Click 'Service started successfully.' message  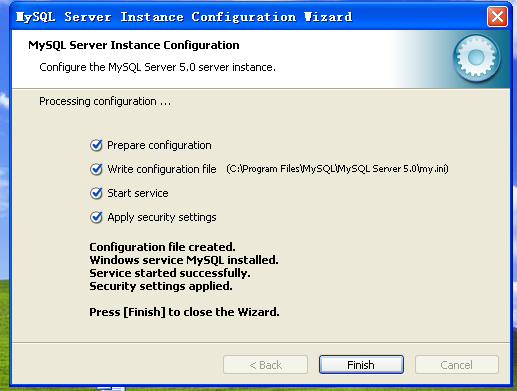point(170,273)
